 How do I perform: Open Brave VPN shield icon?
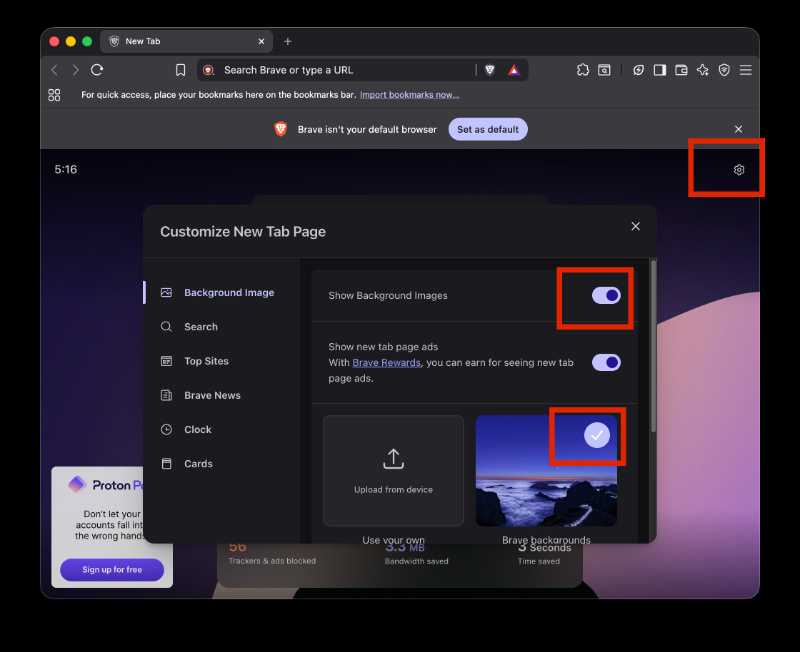tap(724, 70)
